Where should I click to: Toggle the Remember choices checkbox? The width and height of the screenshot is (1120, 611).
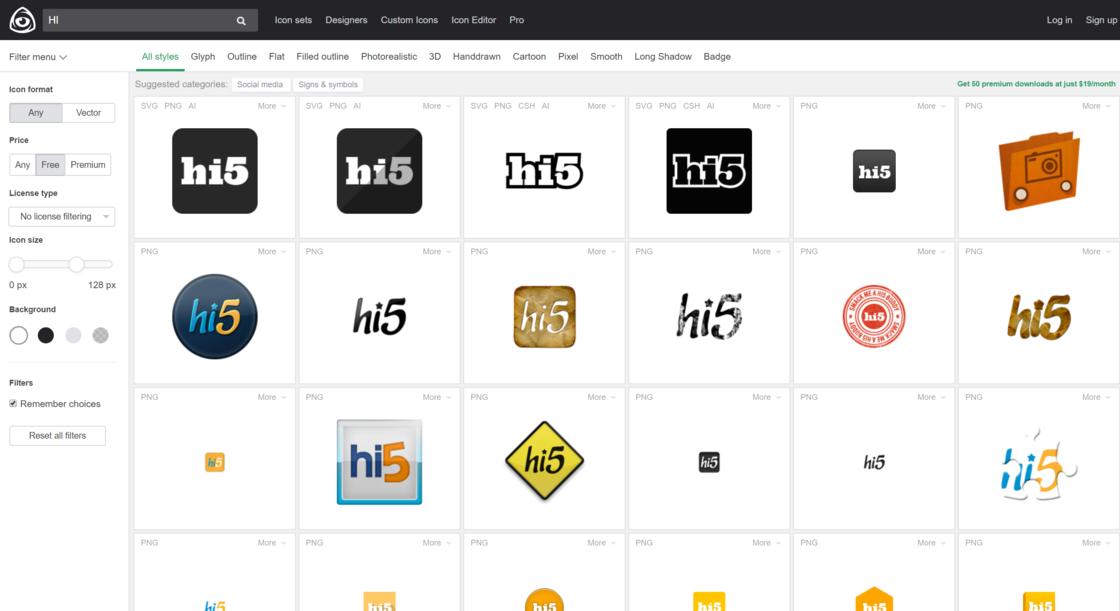click(13, 404)
